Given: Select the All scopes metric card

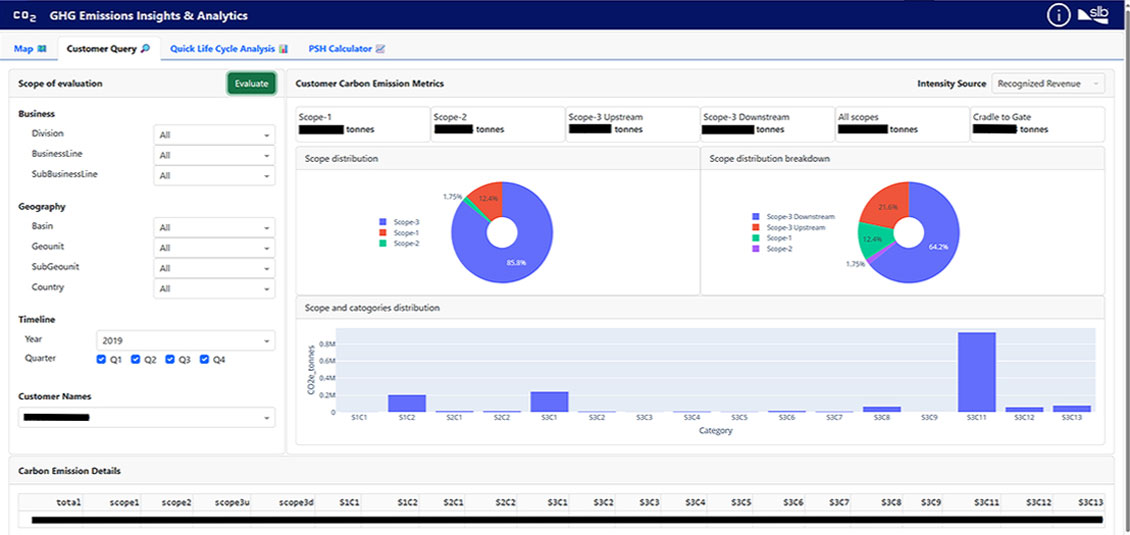Looking at the screenshot, I should coord(903,124).
